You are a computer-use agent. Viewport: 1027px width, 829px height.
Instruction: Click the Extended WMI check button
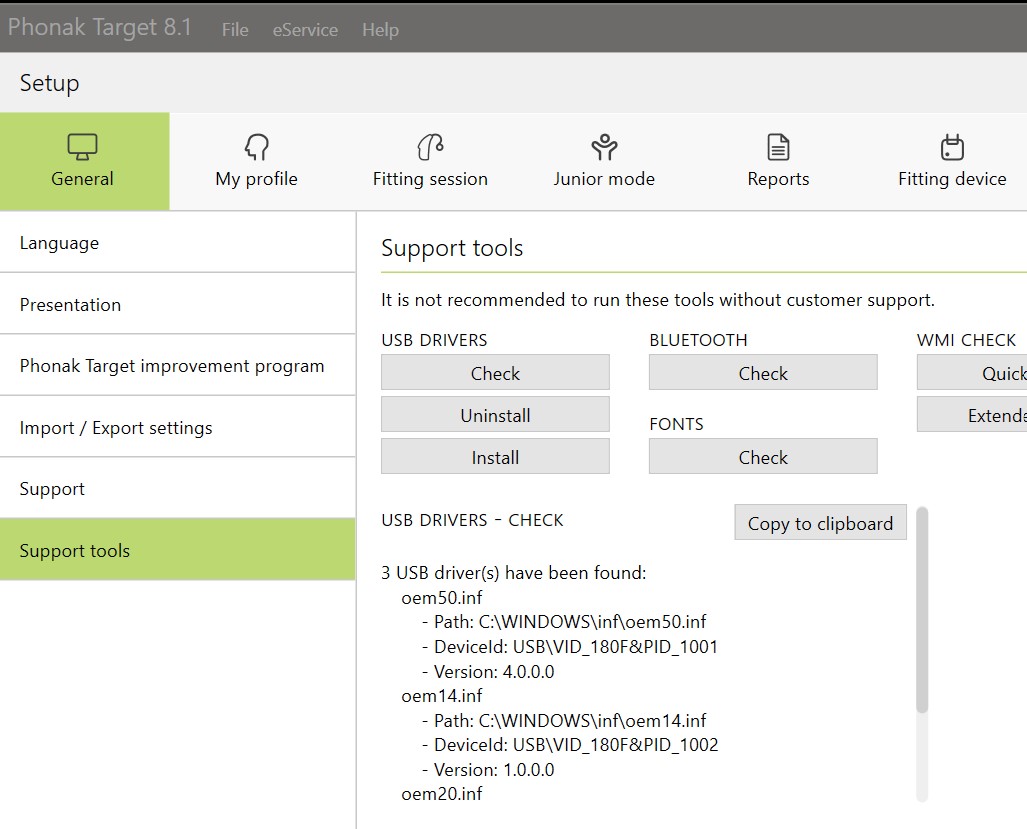tap(972, 414)
